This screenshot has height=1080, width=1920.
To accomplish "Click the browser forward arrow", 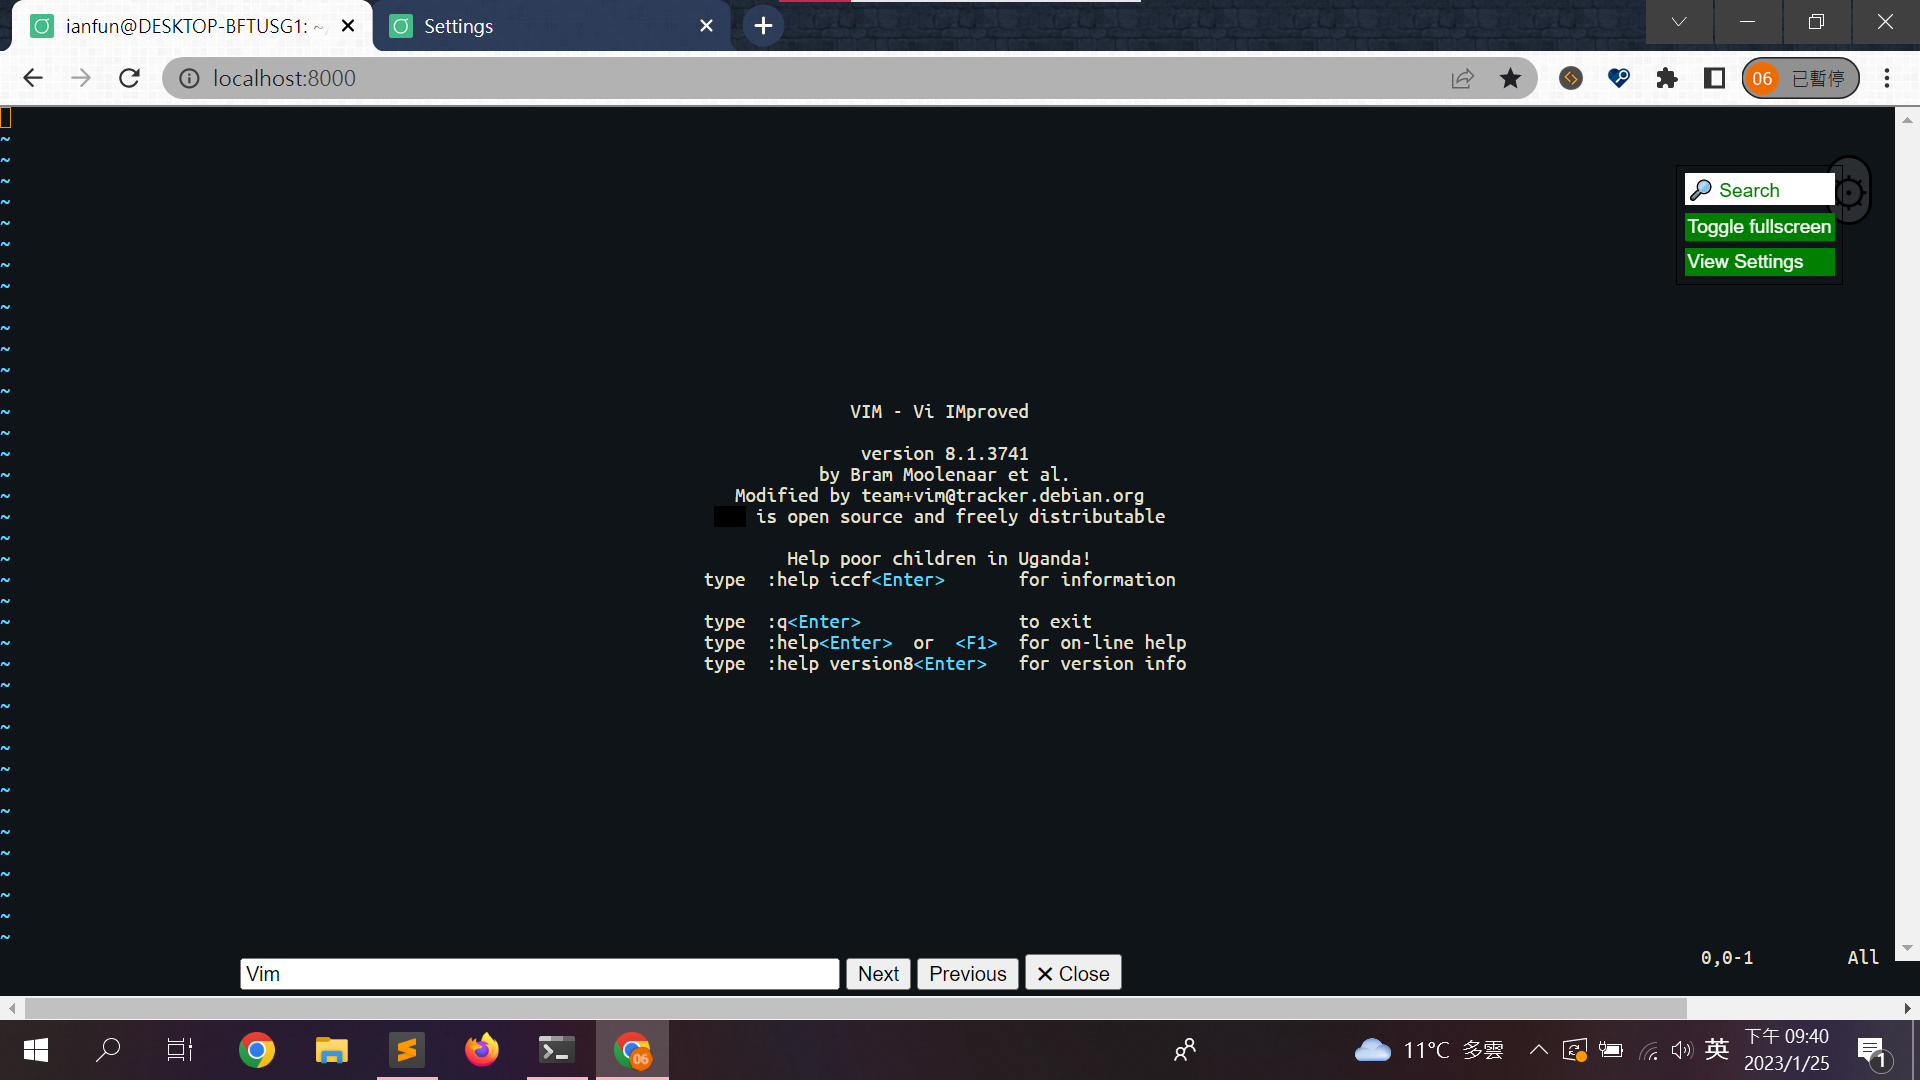I will pos(81,78).
